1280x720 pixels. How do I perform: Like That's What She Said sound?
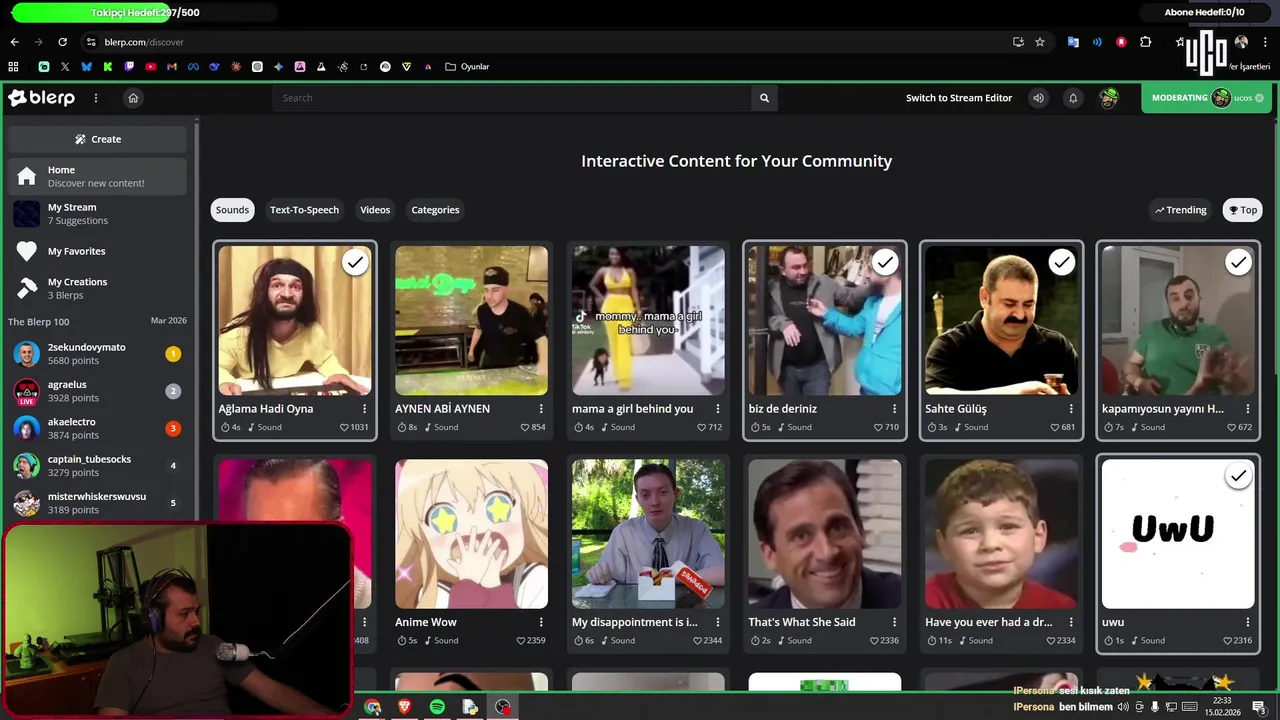tap(874, 640)
